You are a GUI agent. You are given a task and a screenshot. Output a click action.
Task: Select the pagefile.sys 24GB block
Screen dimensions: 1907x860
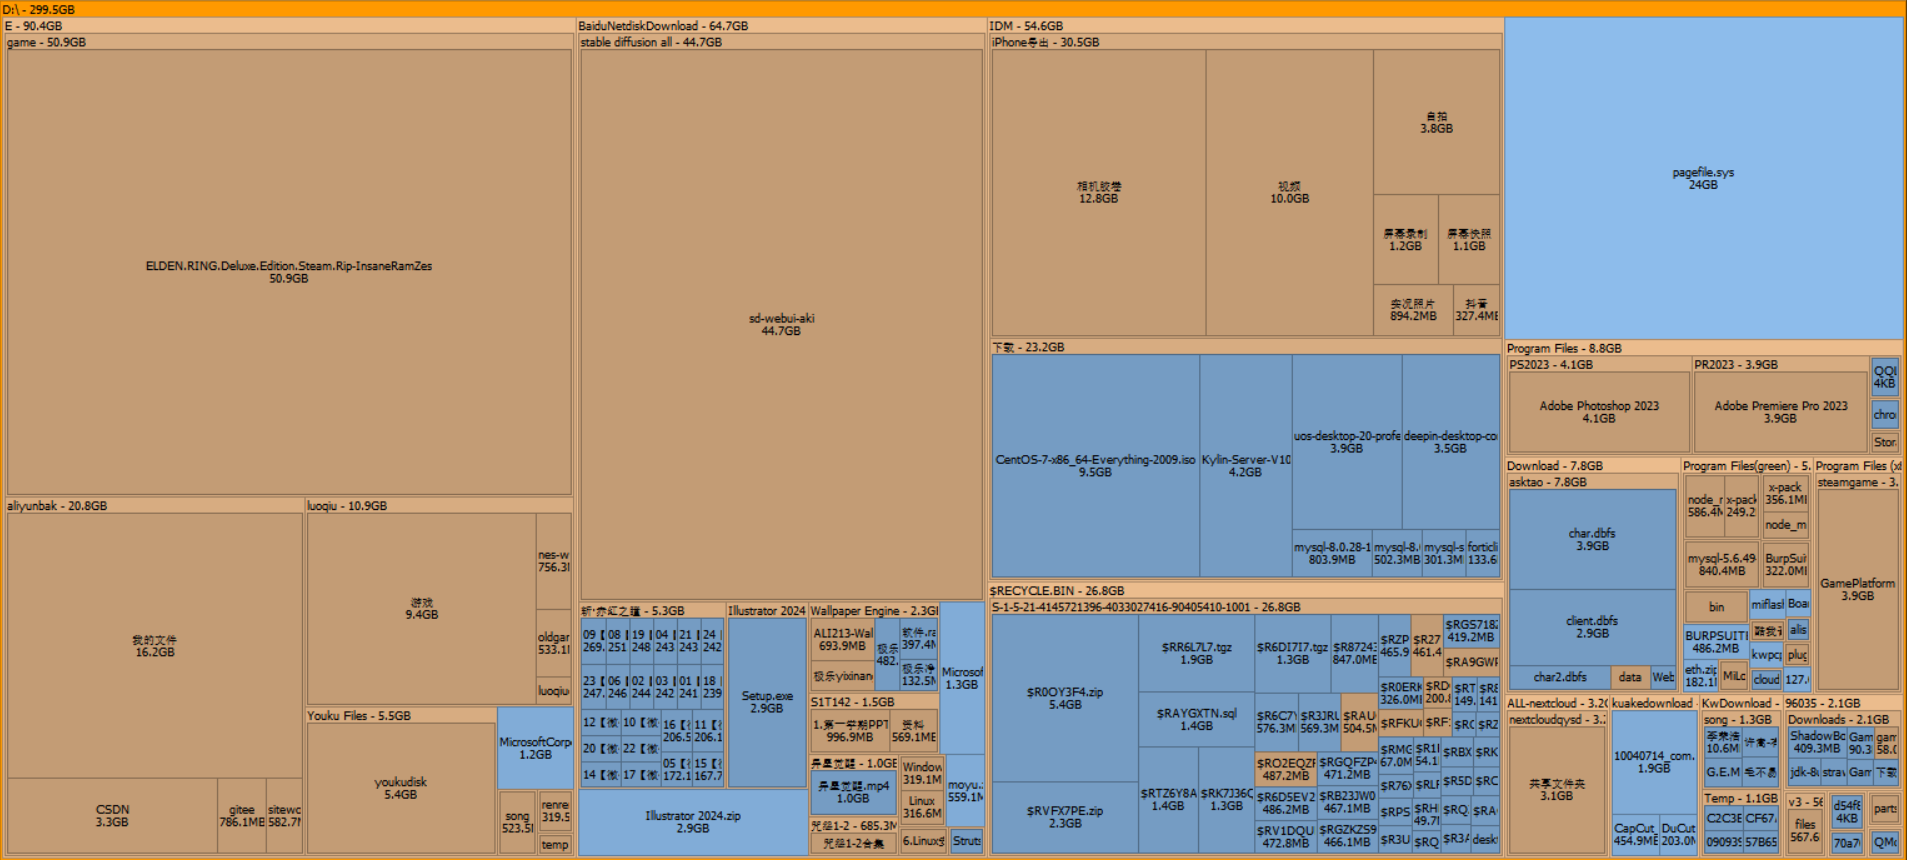(1703, 178)
